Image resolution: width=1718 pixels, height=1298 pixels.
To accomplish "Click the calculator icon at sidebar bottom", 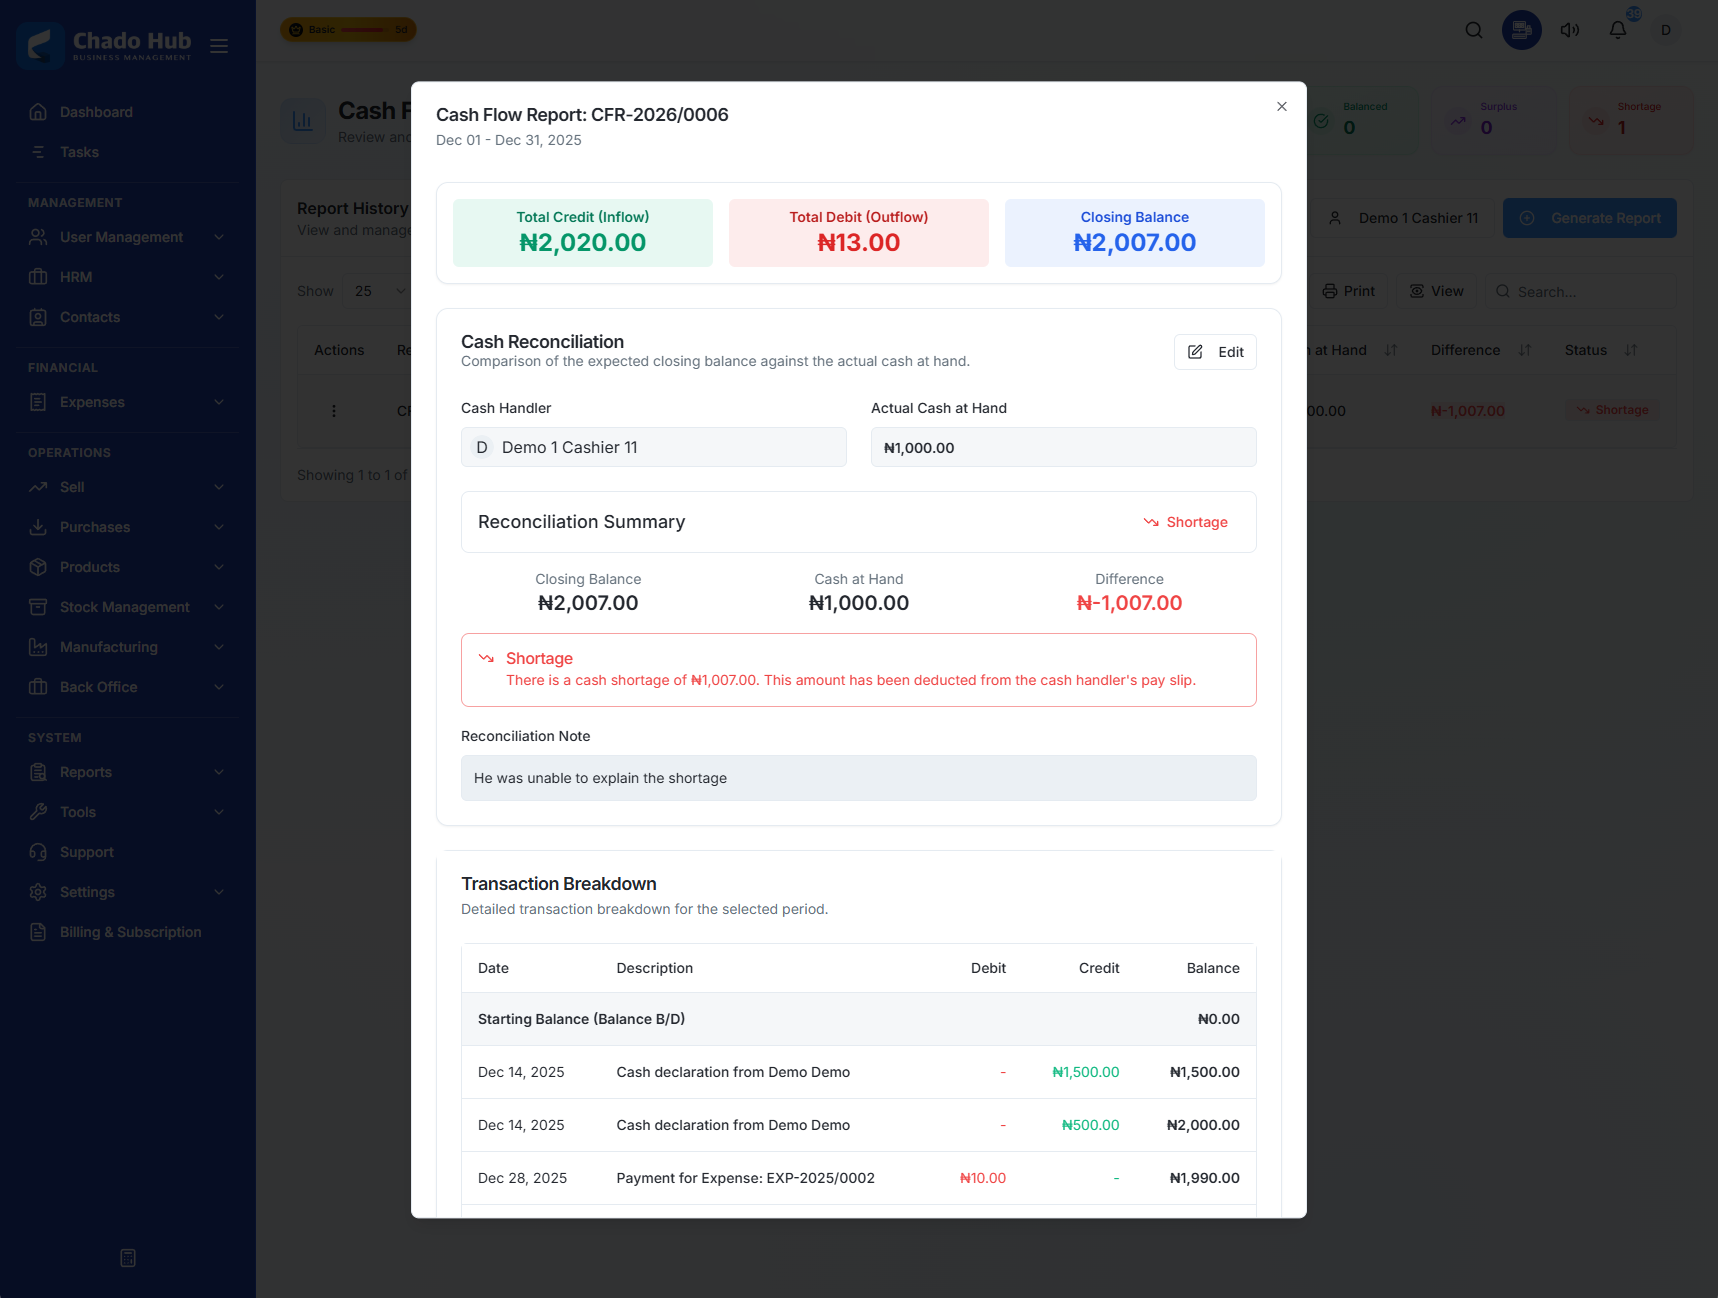I will (127, 1257).
